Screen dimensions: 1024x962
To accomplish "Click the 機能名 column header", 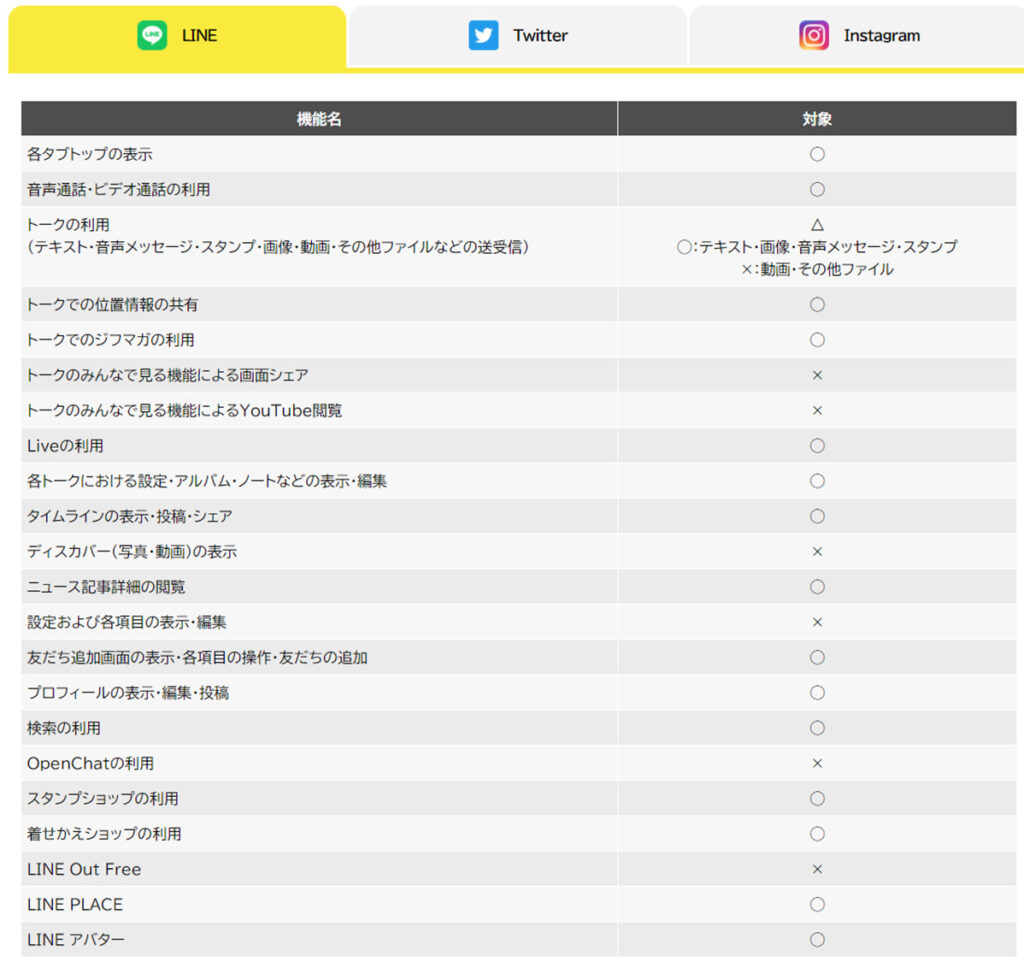I will pos(319,119).
